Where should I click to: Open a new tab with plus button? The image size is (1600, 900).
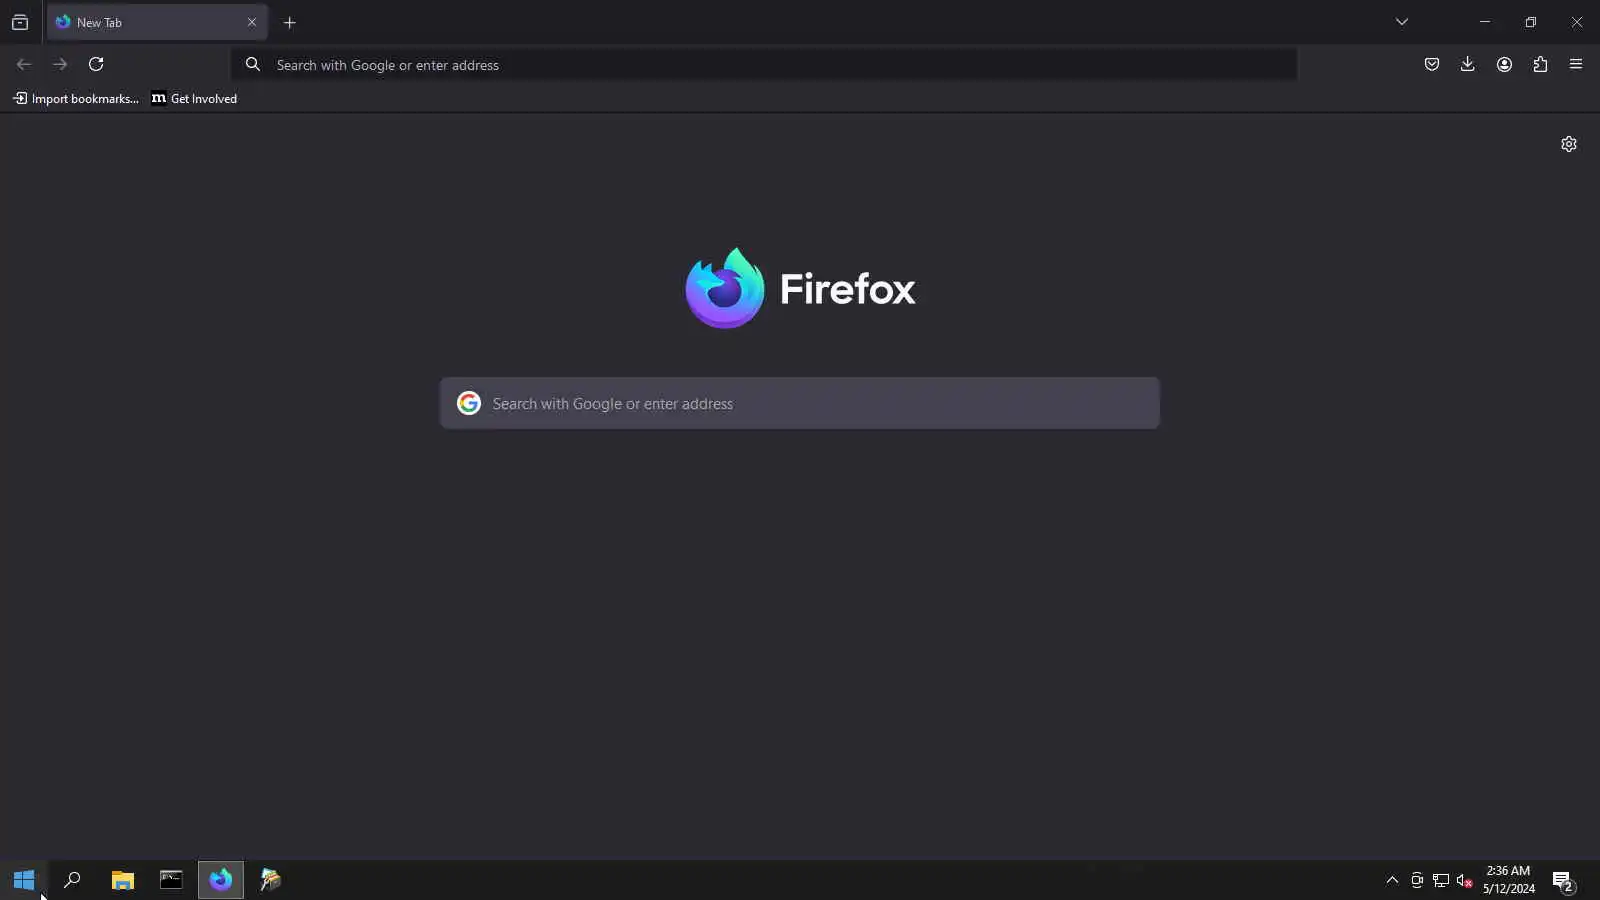point(290,22)
